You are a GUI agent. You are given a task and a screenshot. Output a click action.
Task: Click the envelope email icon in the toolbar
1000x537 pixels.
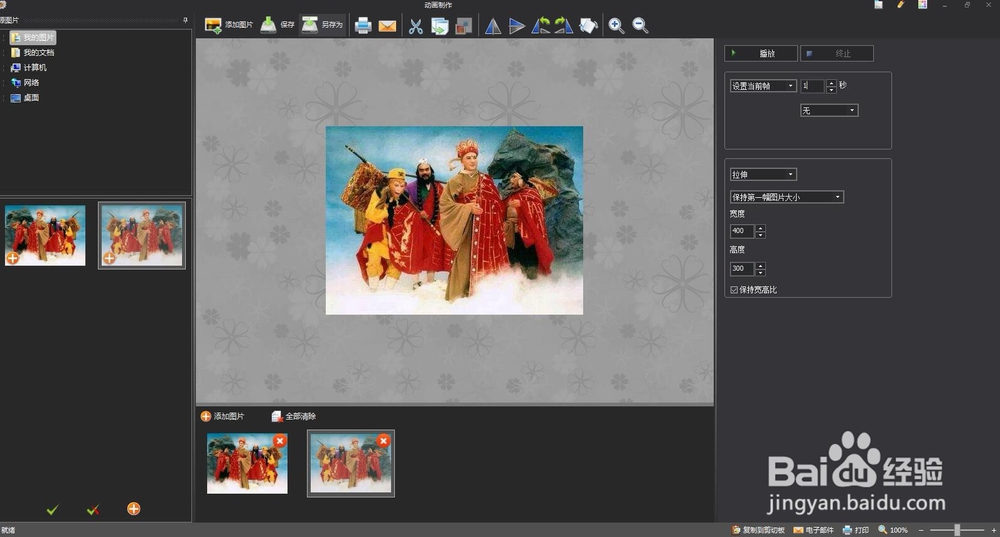coord(387,26)
